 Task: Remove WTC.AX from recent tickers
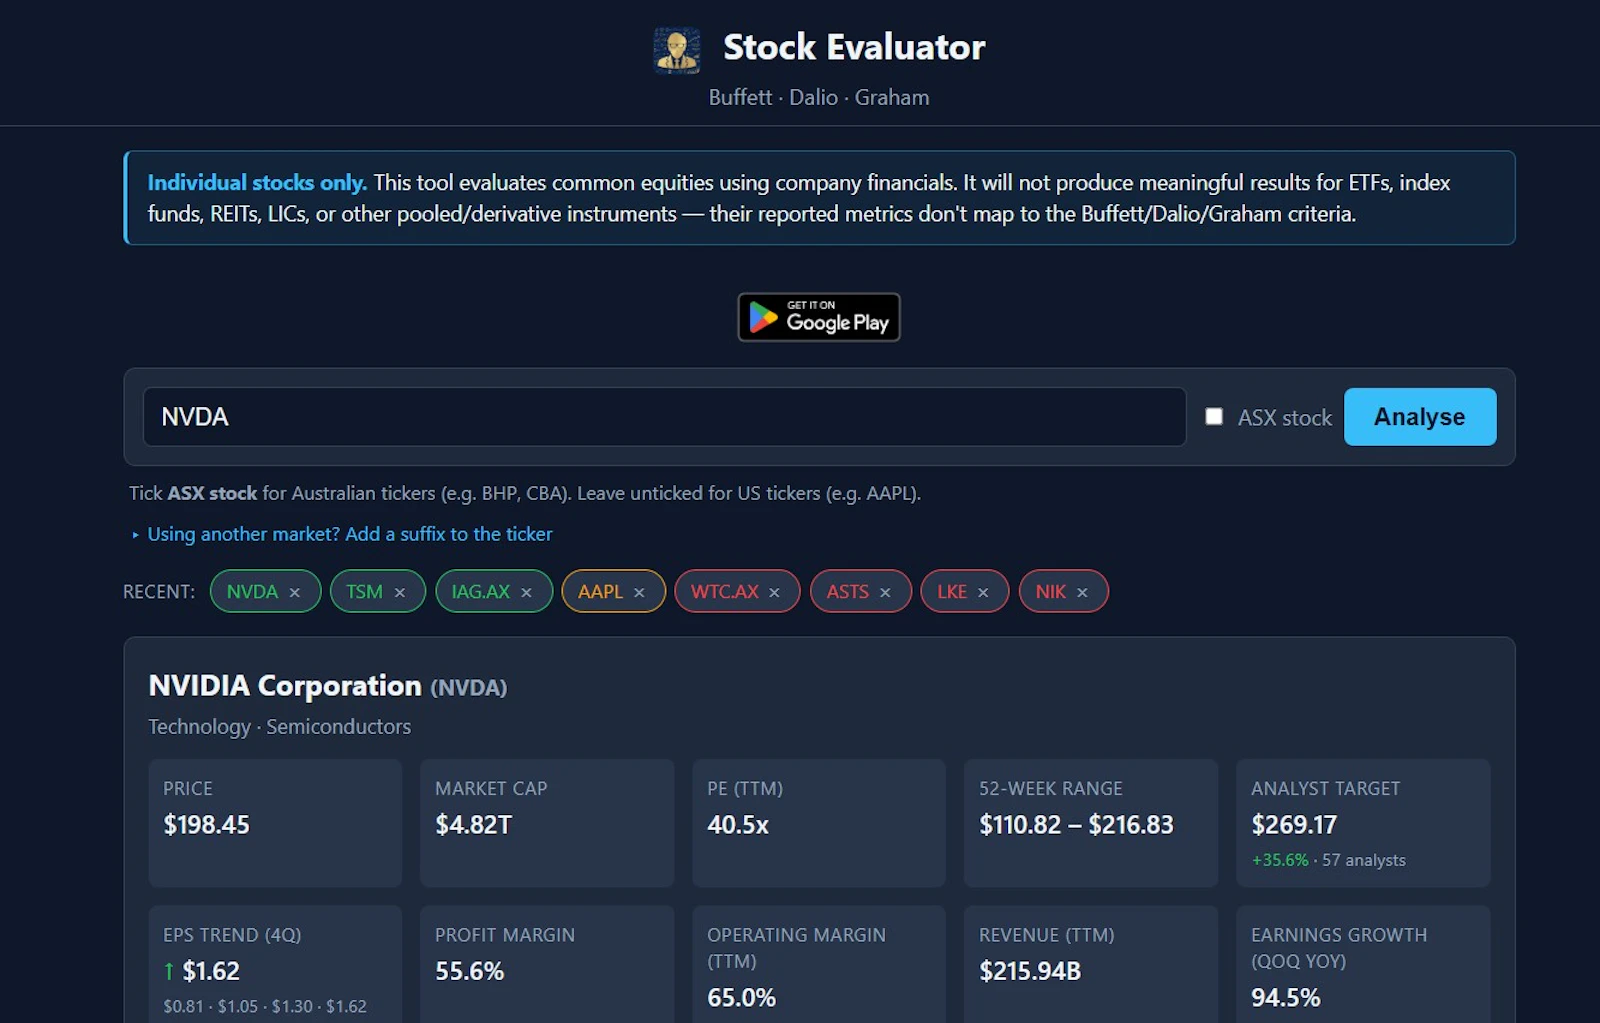[x=775, y=592]
